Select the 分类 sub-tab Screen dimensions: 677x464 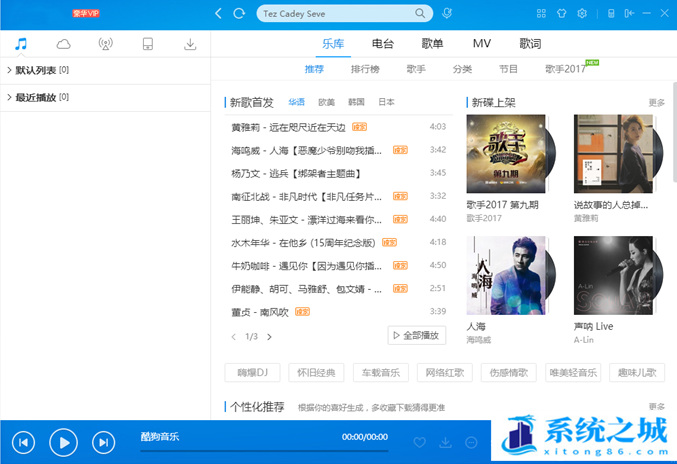(x=462, y=69)
